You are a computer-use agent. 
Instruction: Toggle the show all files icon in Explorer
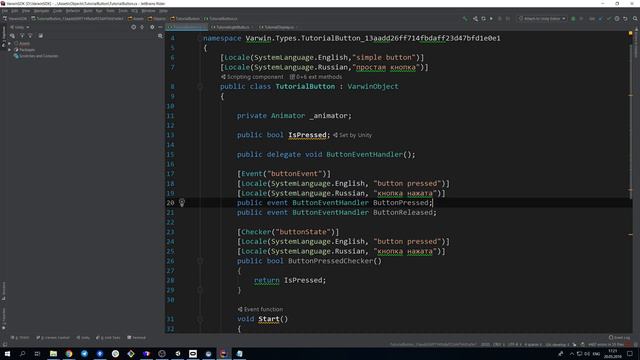point(40,36)
